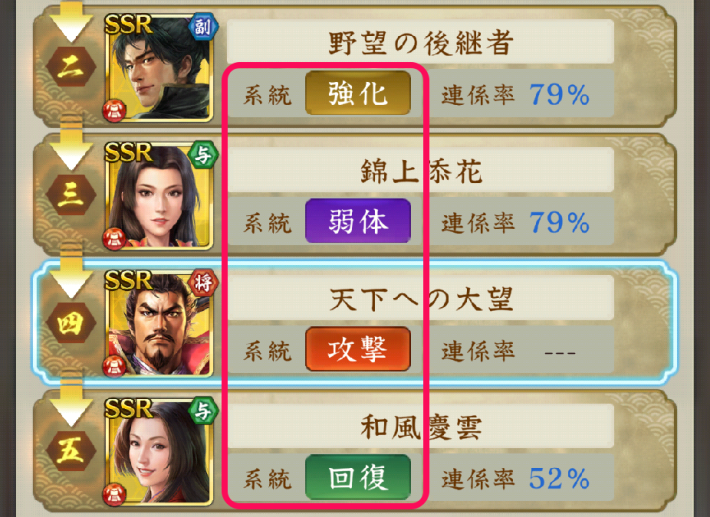Open the SSR lady portrait in slot 三
Viewport: 710px width, 517px height.
tap(159, 196)
